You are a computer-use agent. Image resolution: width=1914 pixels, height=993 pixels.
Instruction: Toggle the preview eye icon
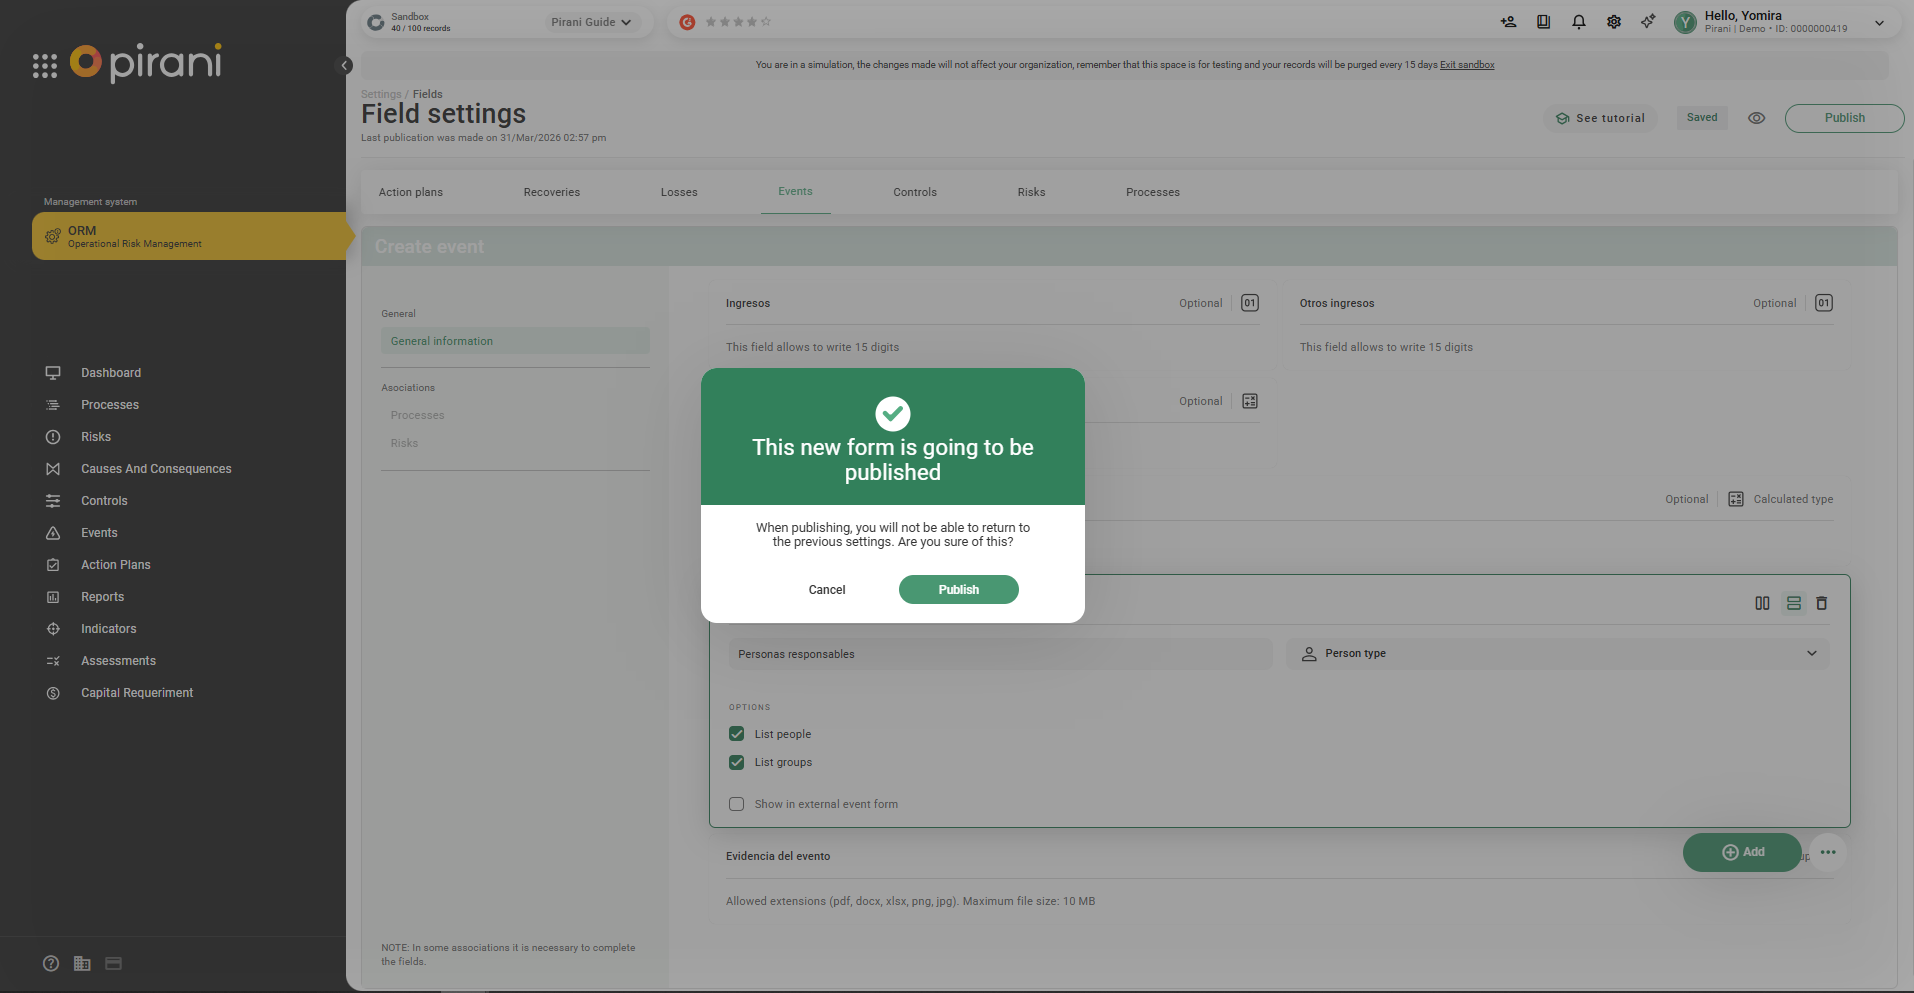click(1756, 118)
